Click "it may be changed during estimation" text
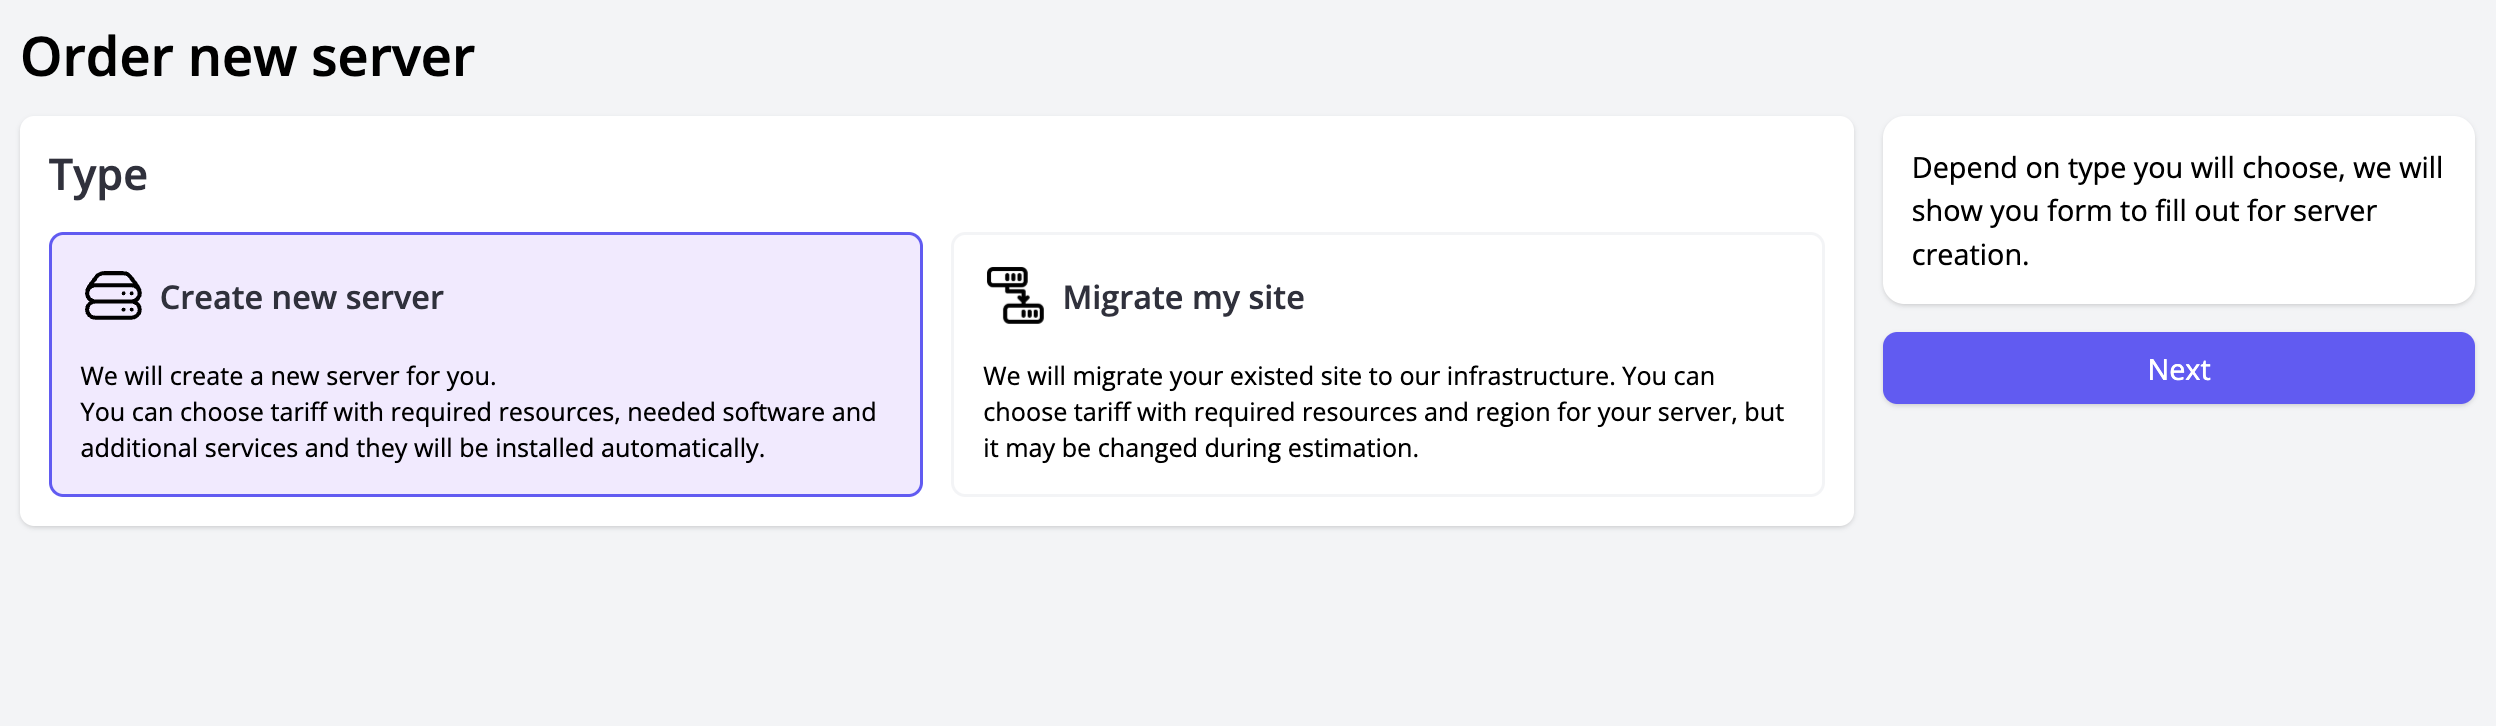 click(x=1200, y=448)
